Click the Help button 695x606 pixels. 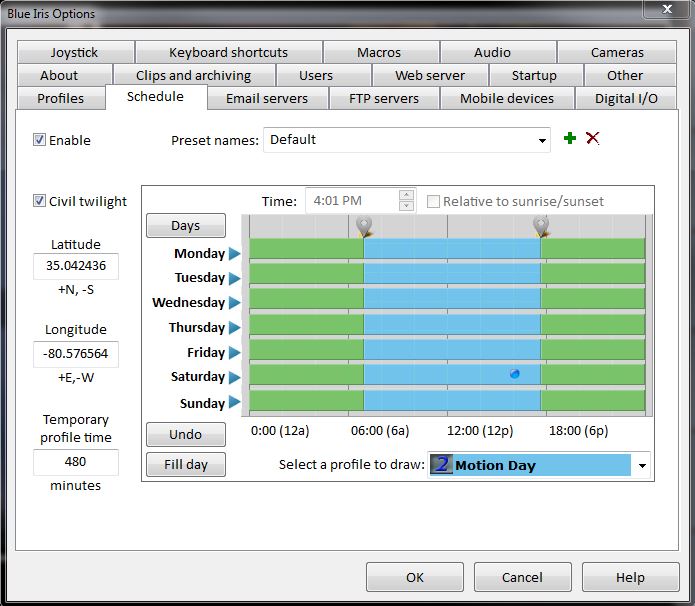630,577
